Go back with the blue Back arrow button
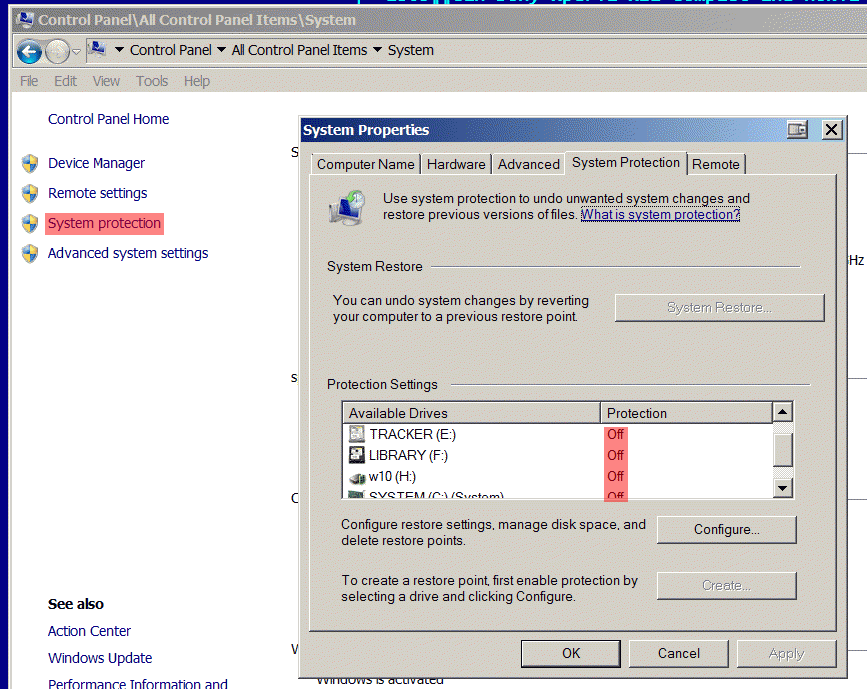867x689 pixels. click(29, 51)
